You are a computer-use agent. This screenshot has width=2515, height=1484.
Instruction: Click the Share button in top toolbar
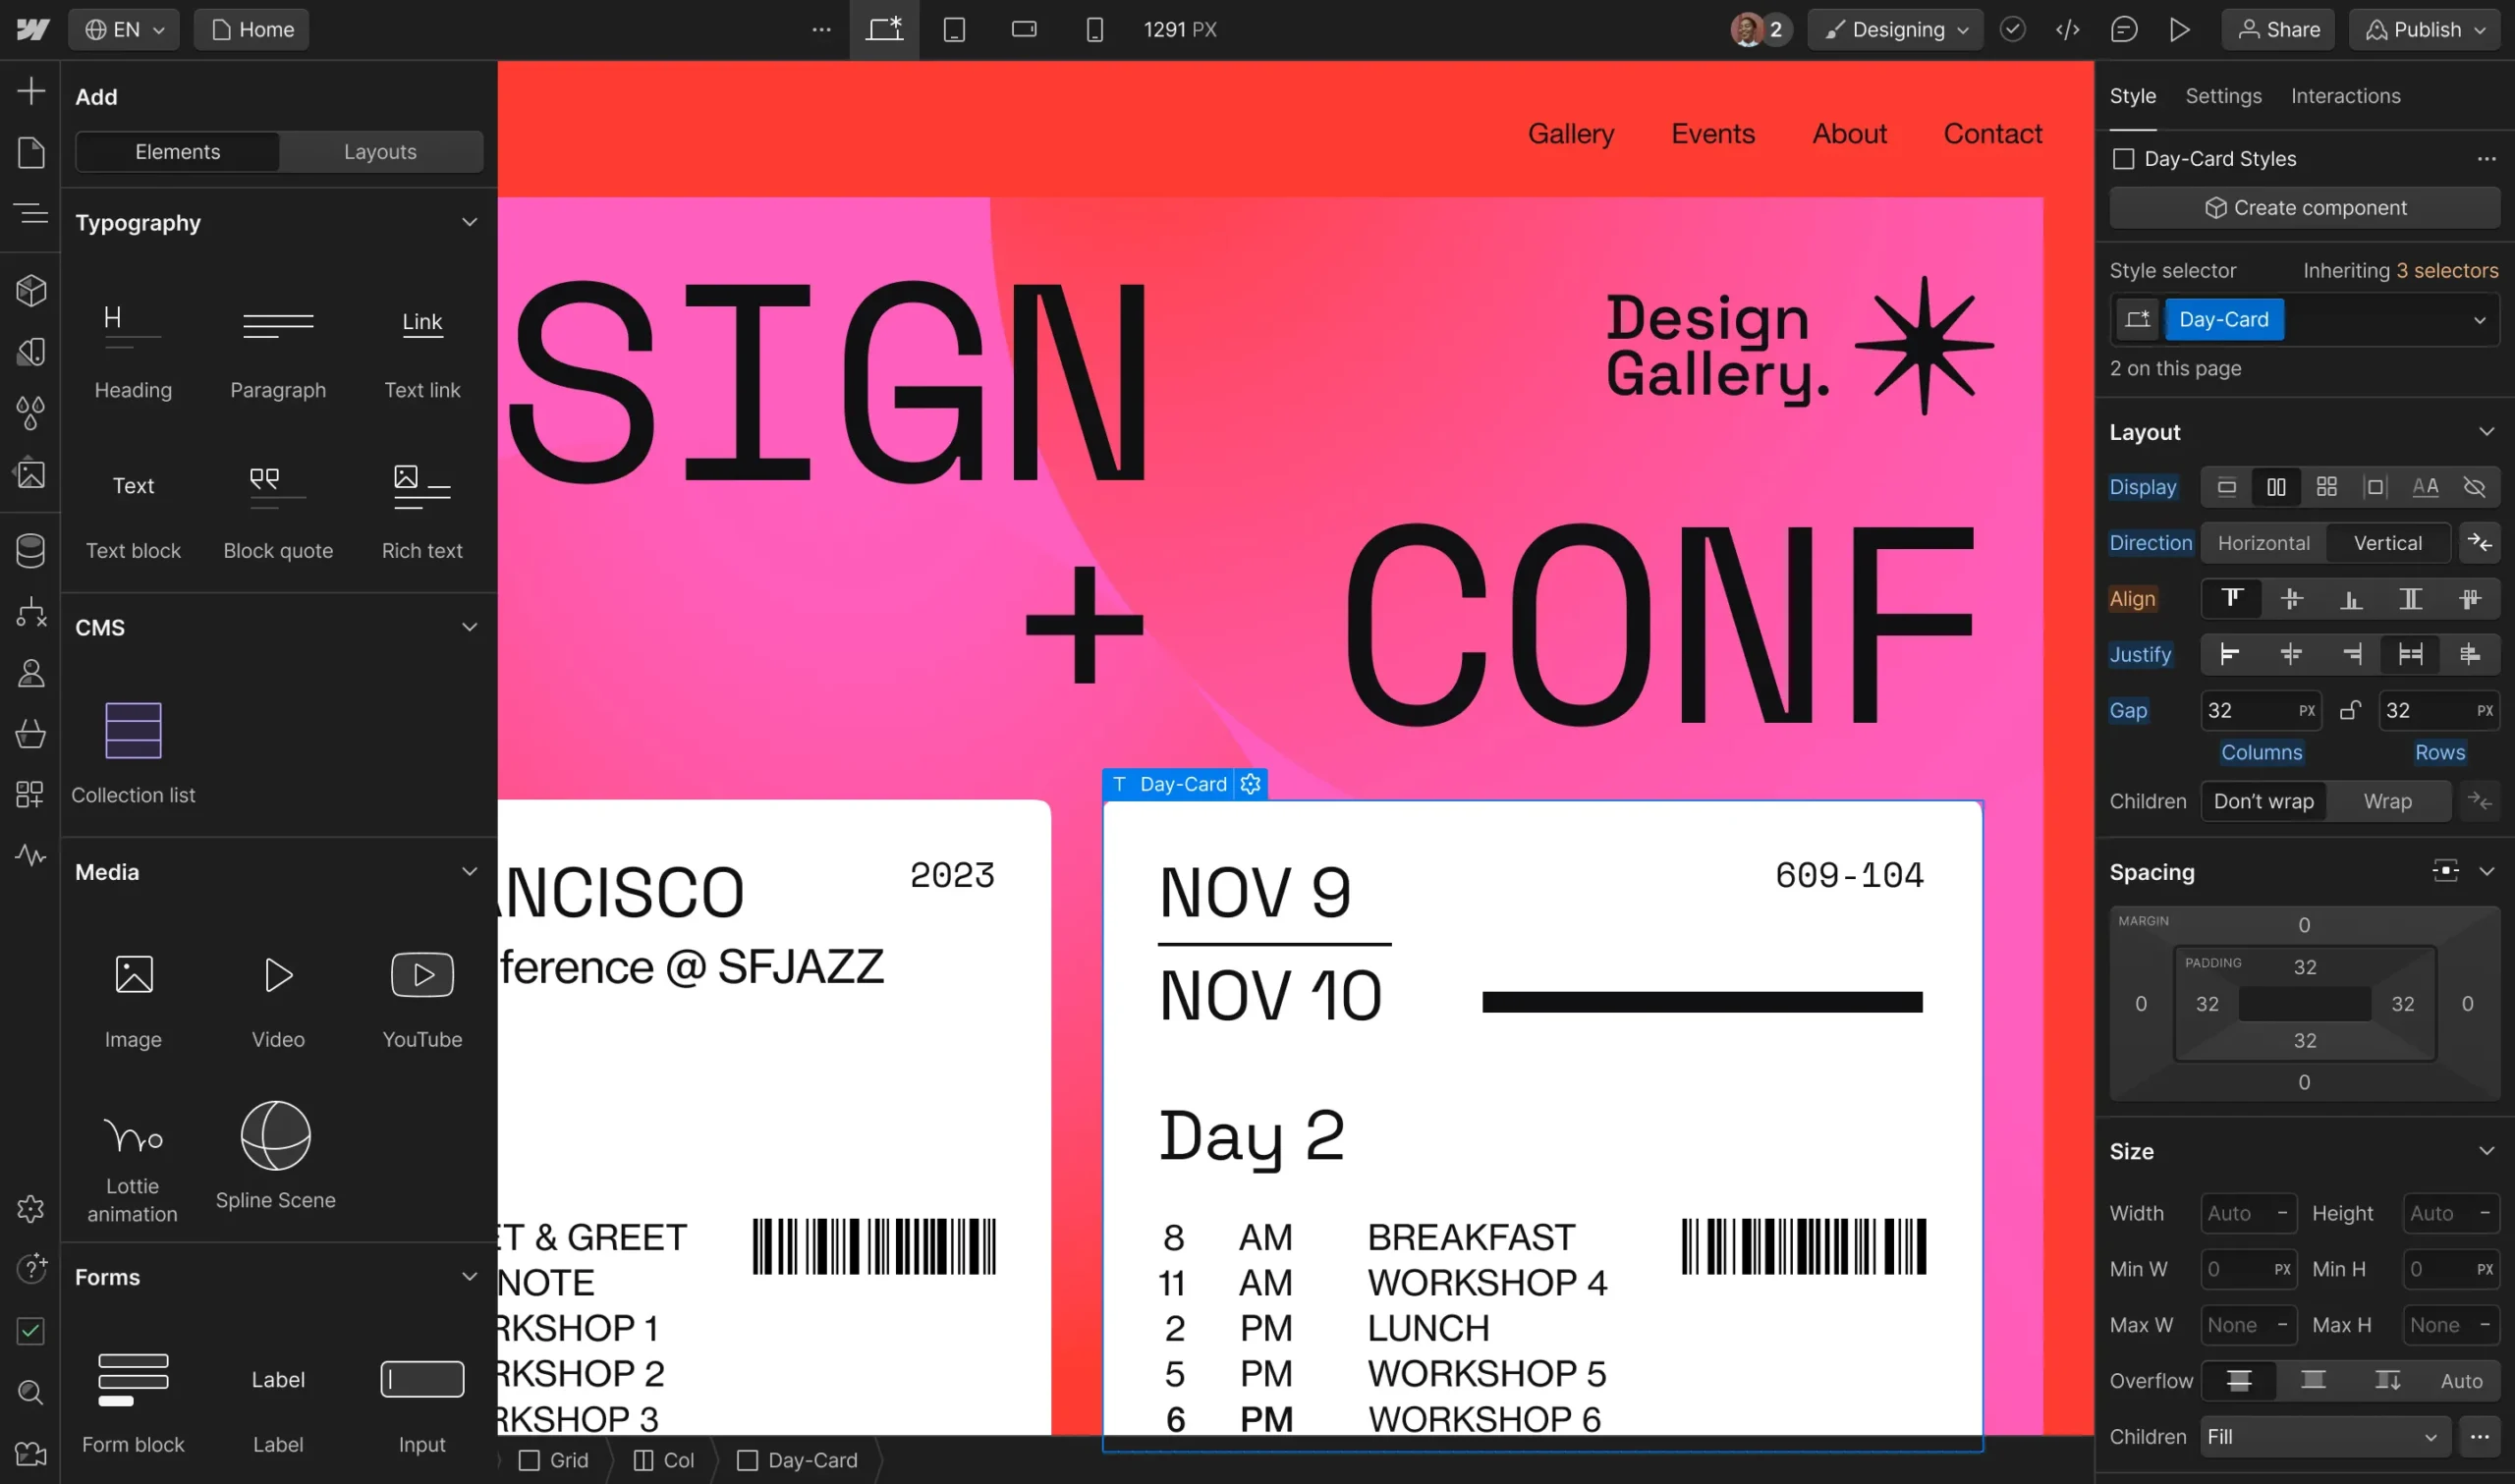coord(2278,28)
